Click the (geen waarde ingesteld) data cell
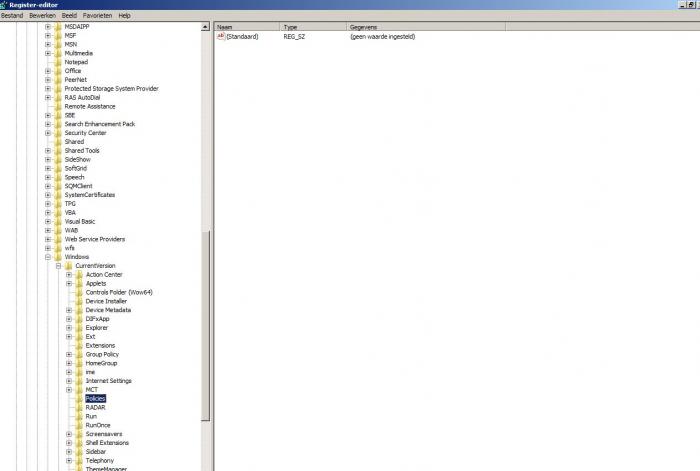 coord(383,37)
